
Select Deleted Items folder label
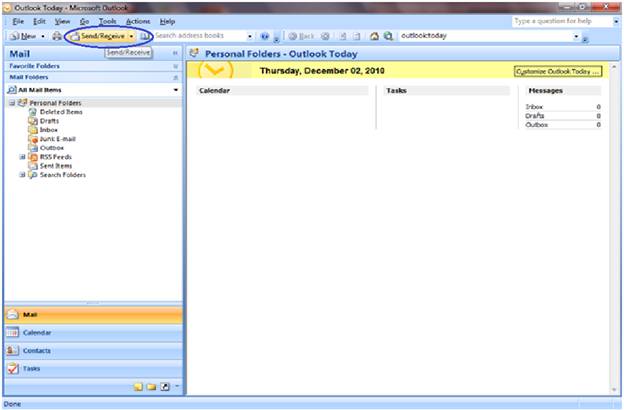61,112
